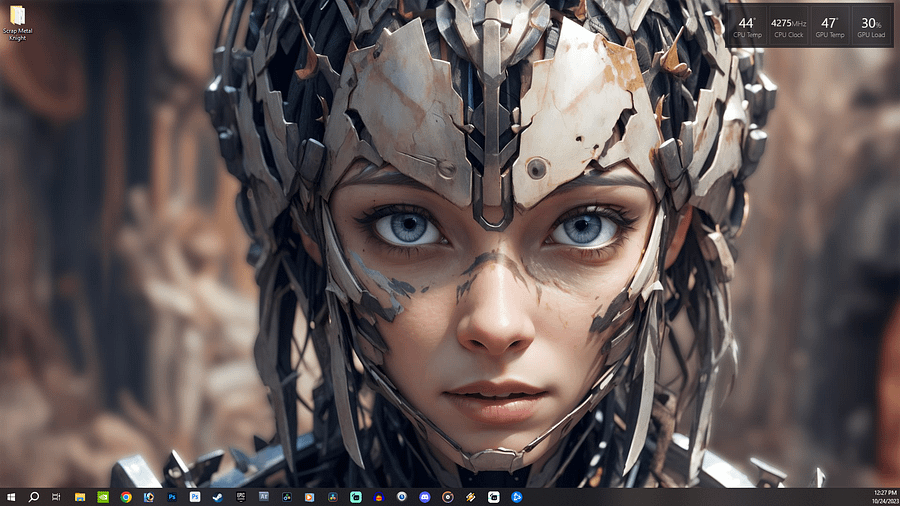Open orange play media player icon
The image size is (900, 506).
tap(309, 497)
